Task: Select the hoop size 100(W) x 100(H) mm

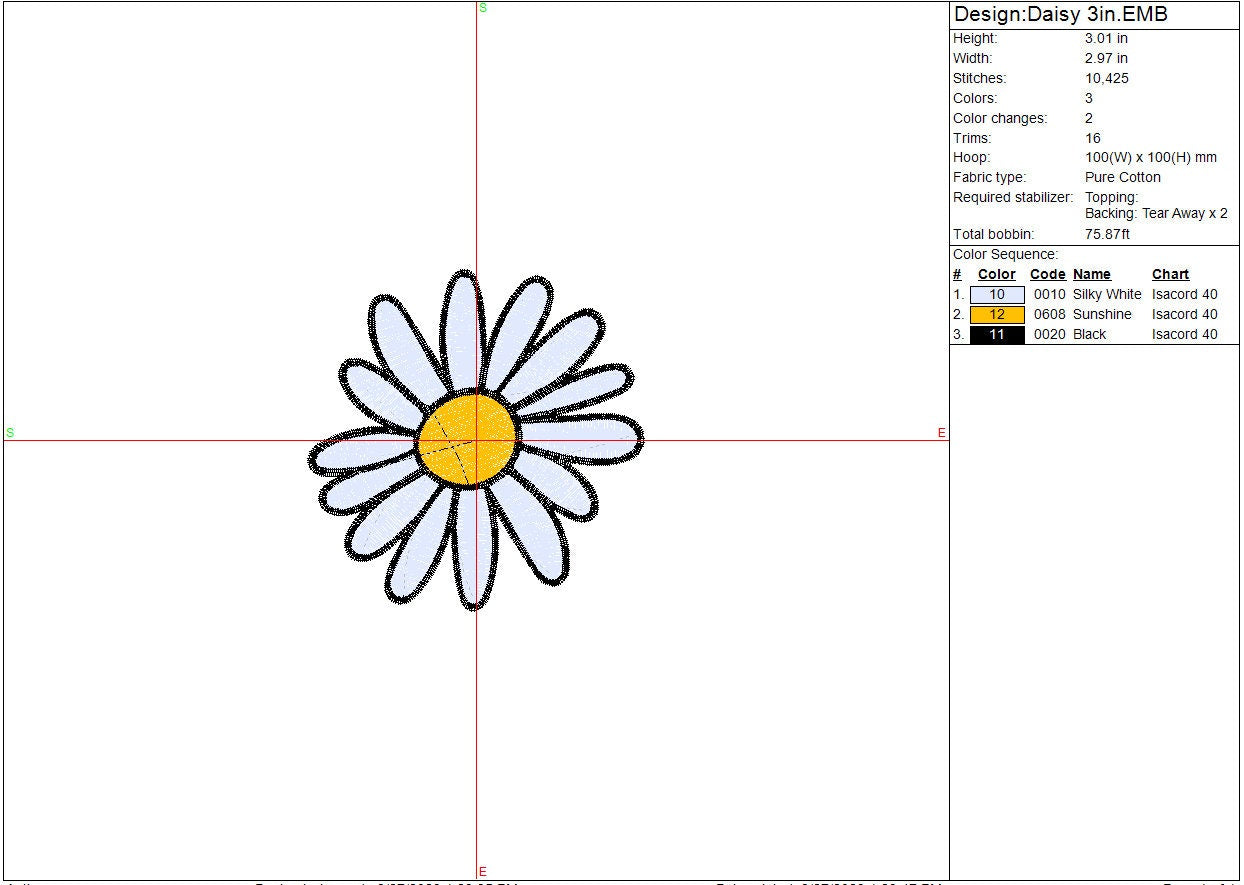Action: (1150, 158)
